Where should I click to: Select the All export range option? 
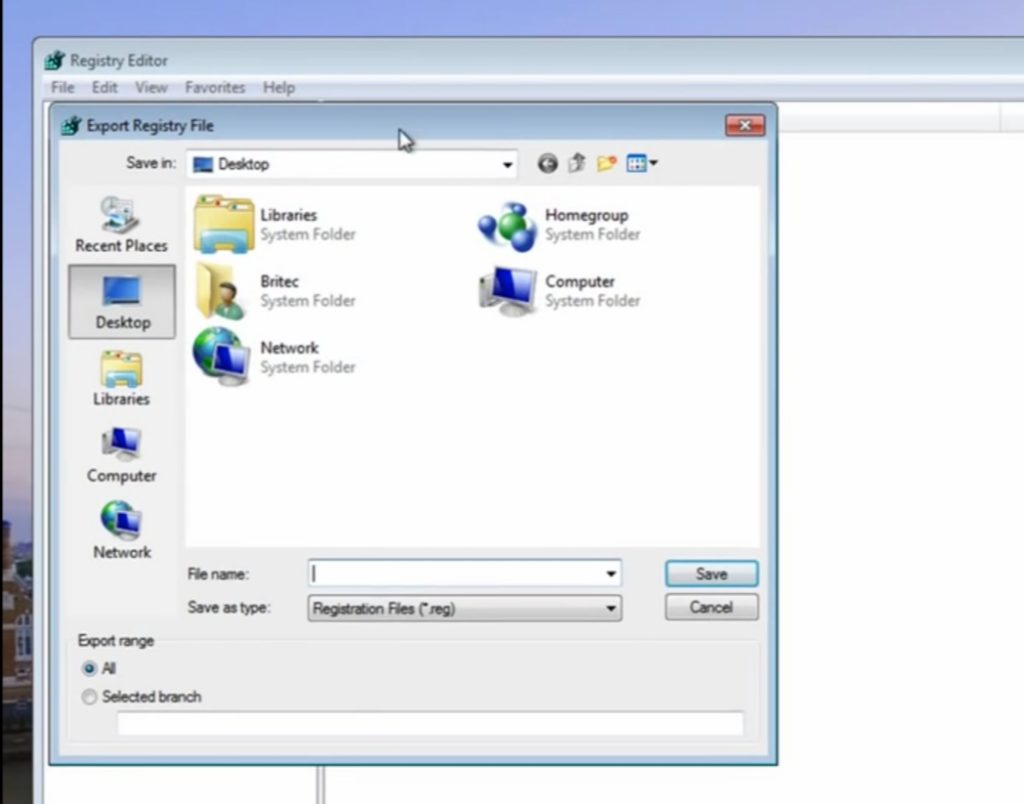pyautogui.click(x=90, y=668)
